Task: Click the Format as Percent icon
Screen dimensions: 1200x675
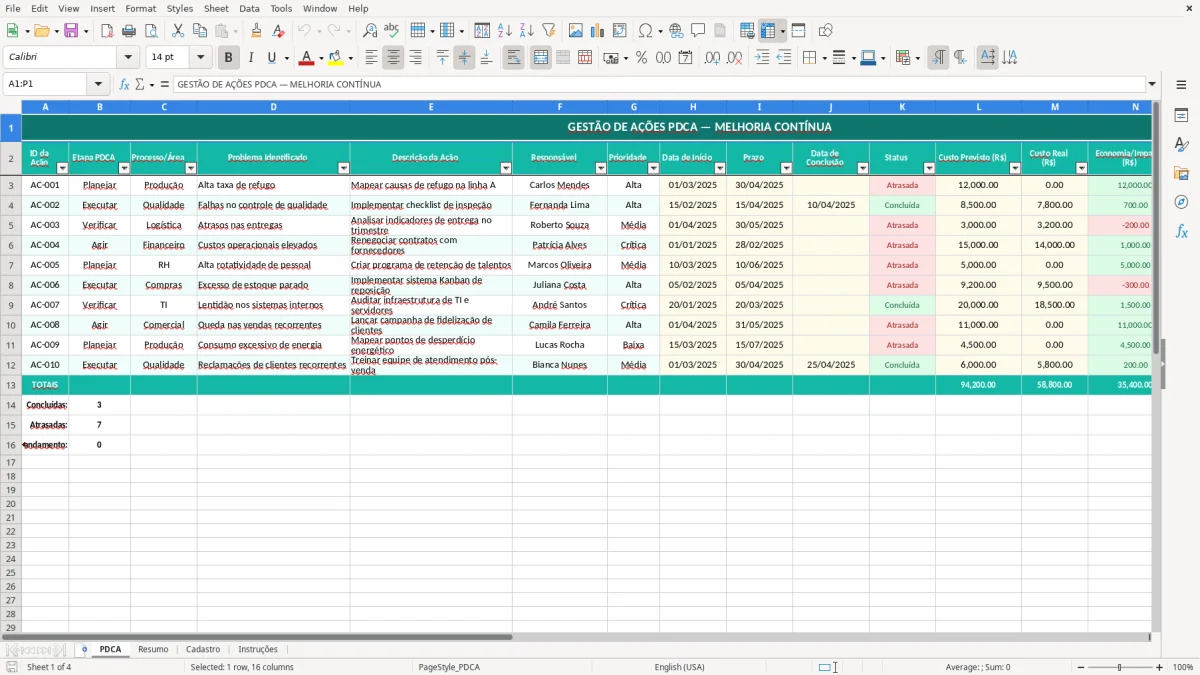Action: point(642,58)
